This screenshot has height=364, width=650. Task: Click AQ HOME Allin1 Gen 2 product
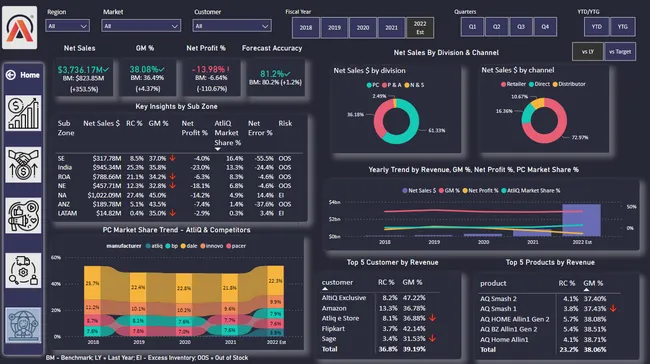tap(514, 319)
